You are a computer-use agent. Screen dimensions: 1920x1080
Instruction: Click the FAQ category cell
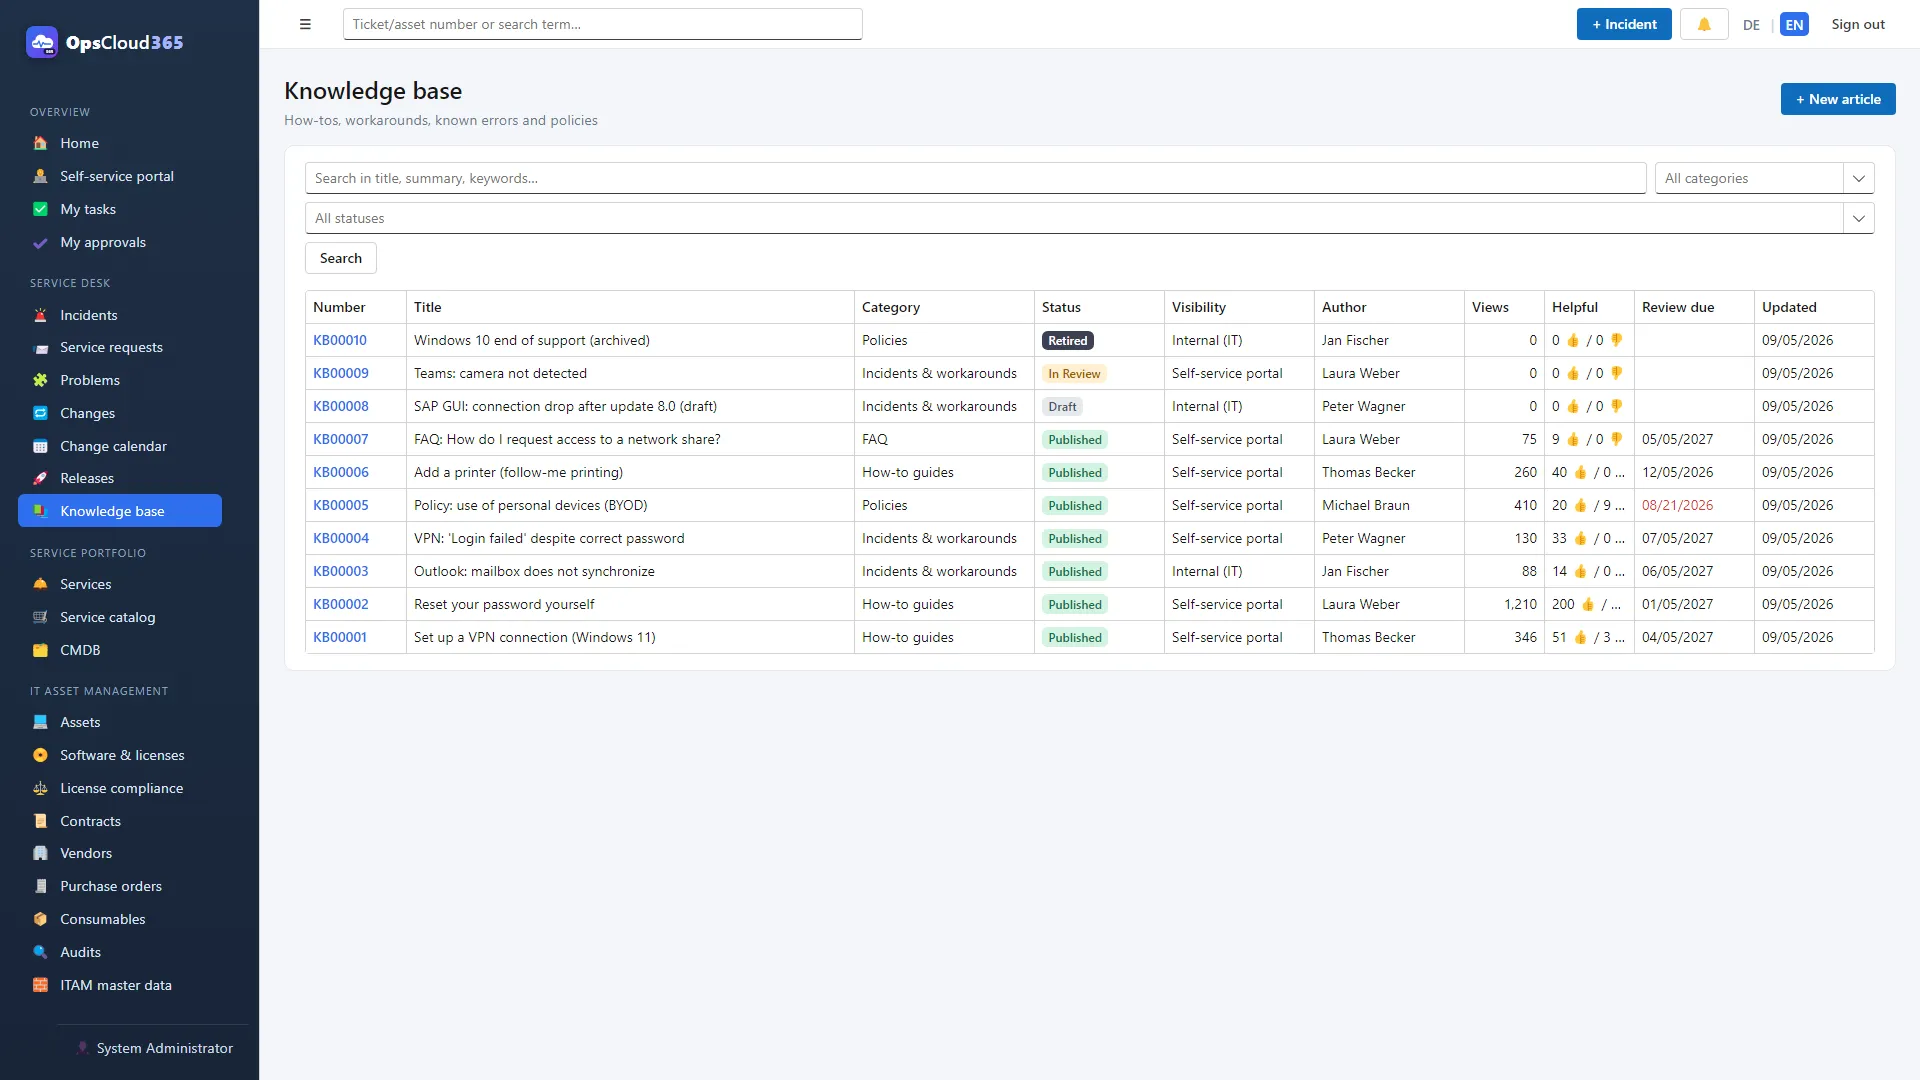point(944,439)
